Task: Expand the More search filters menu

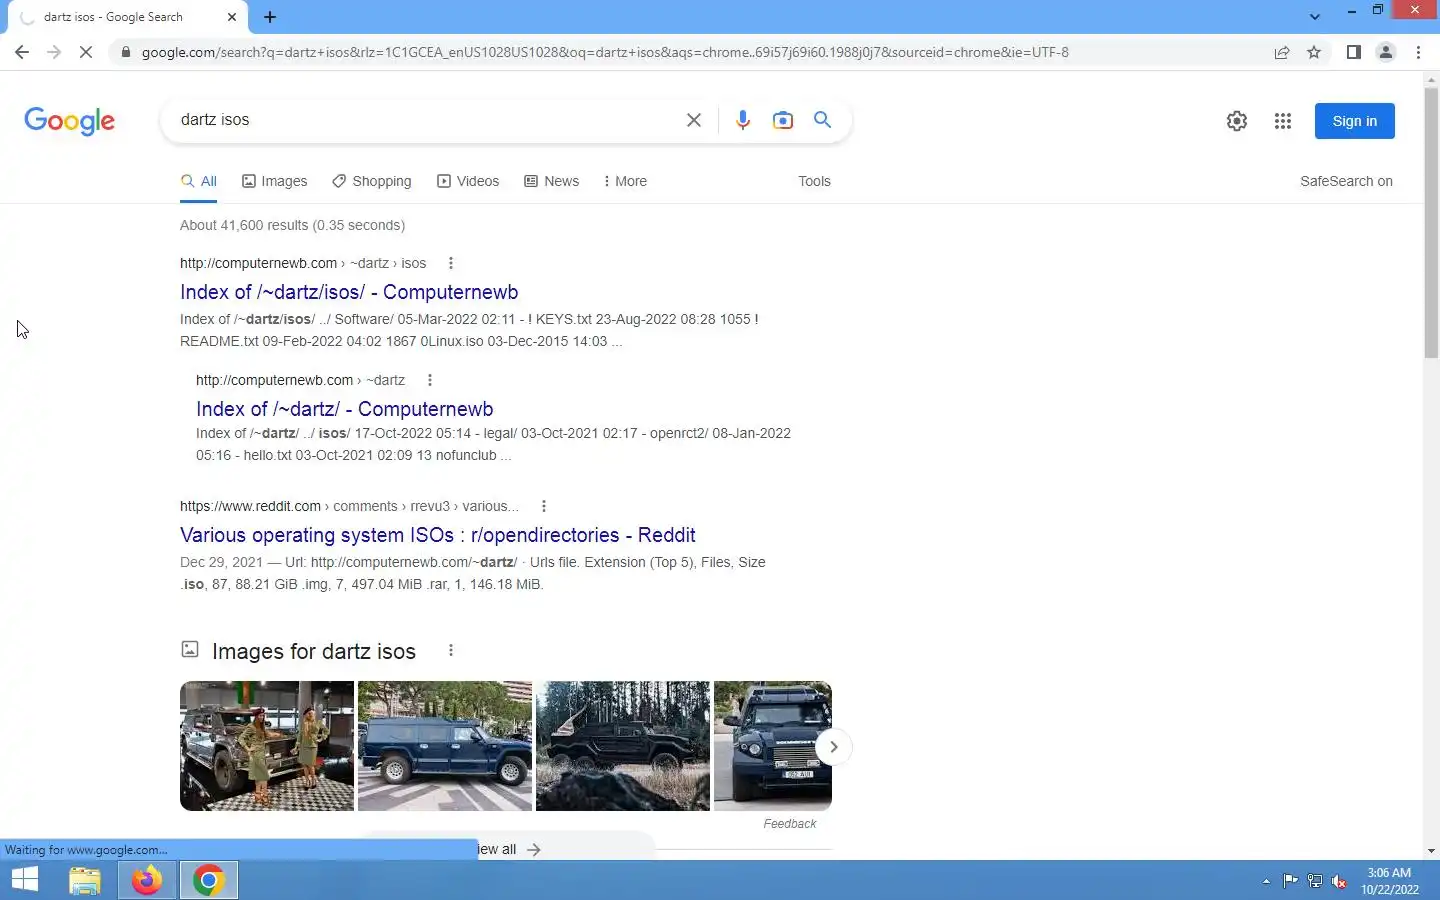Action: (625, 181)
